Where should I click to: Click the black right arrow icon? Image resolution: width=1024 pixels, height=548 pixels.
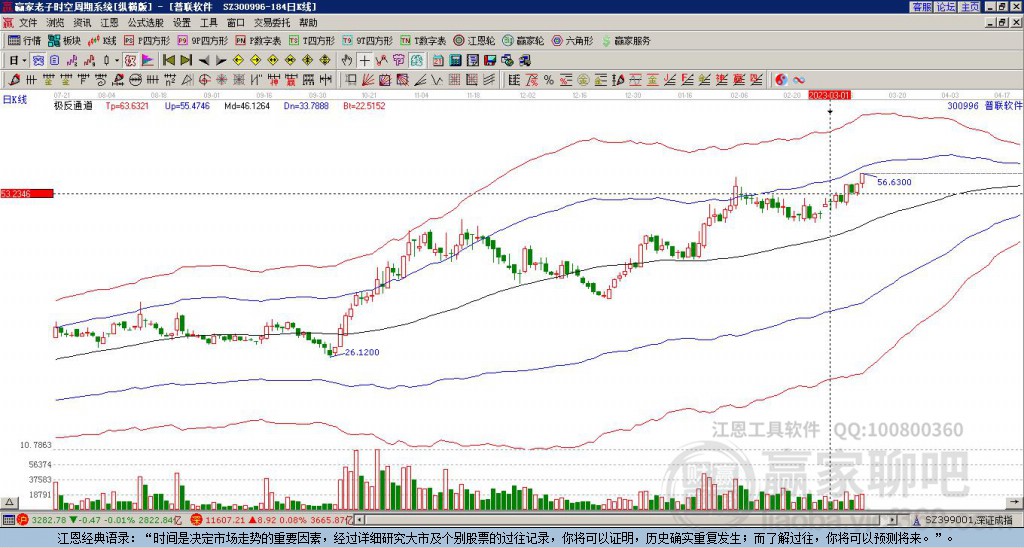221,61
